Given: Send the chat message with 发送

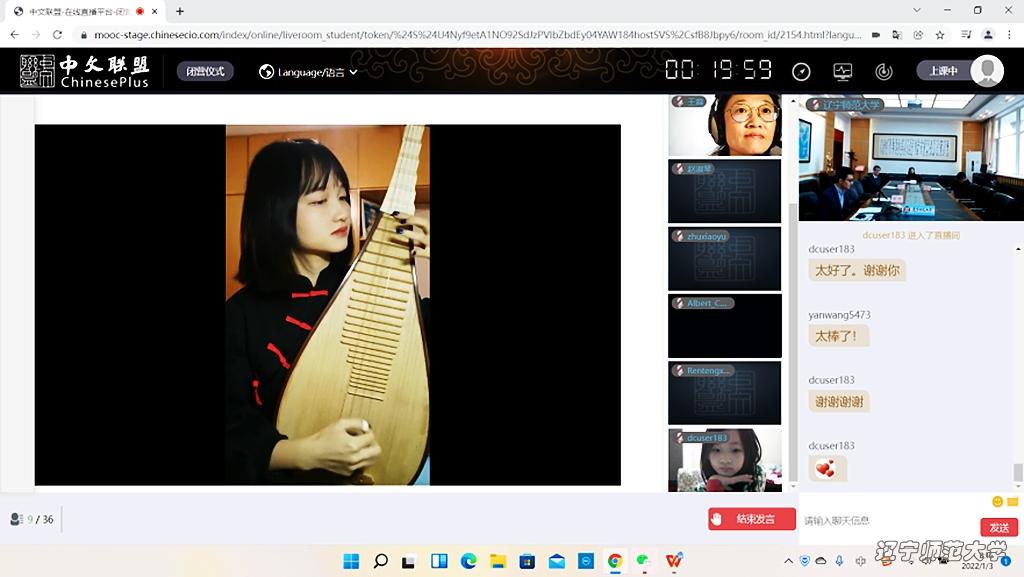Looking at the screenshot, I should coord(999,527).
